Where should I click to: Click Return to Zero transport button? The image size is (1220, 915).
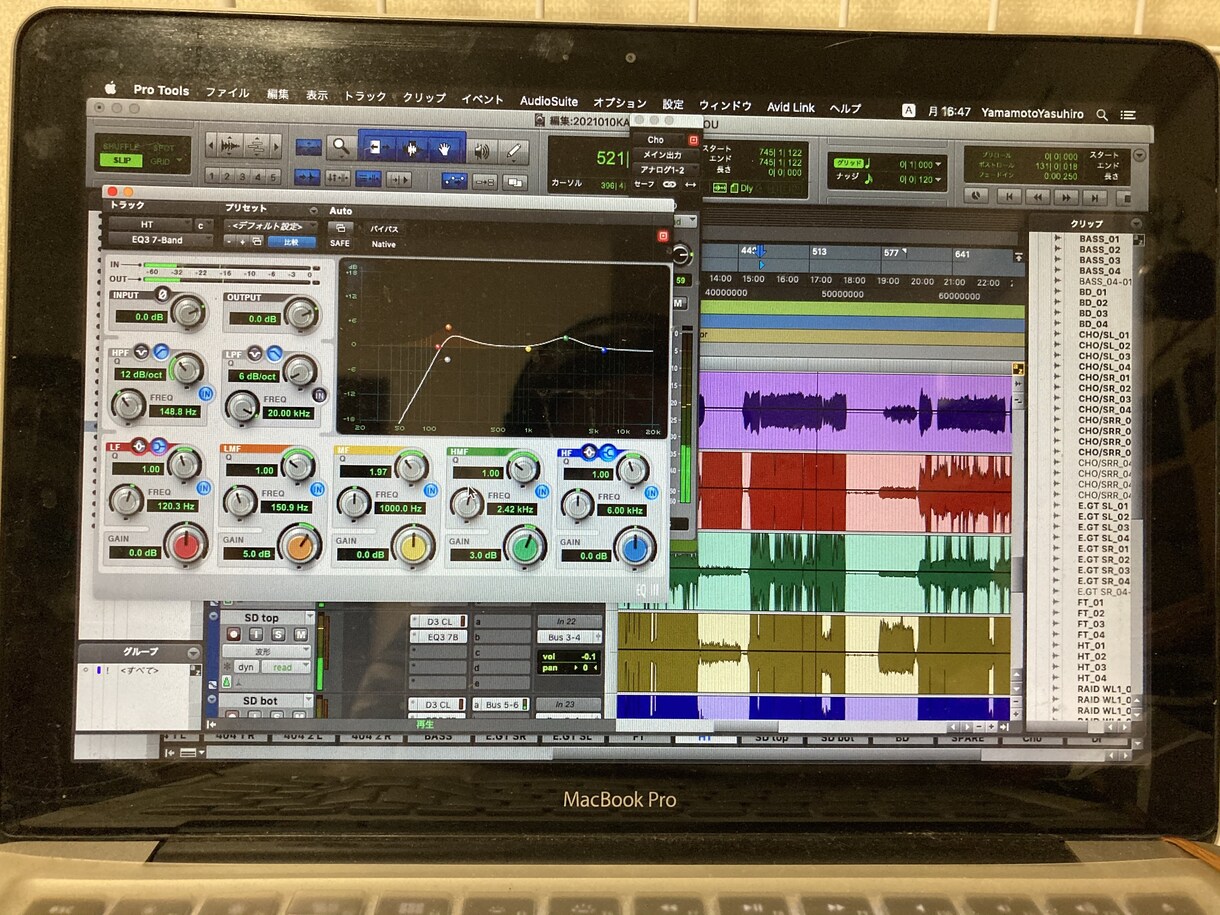(1009, 197)
